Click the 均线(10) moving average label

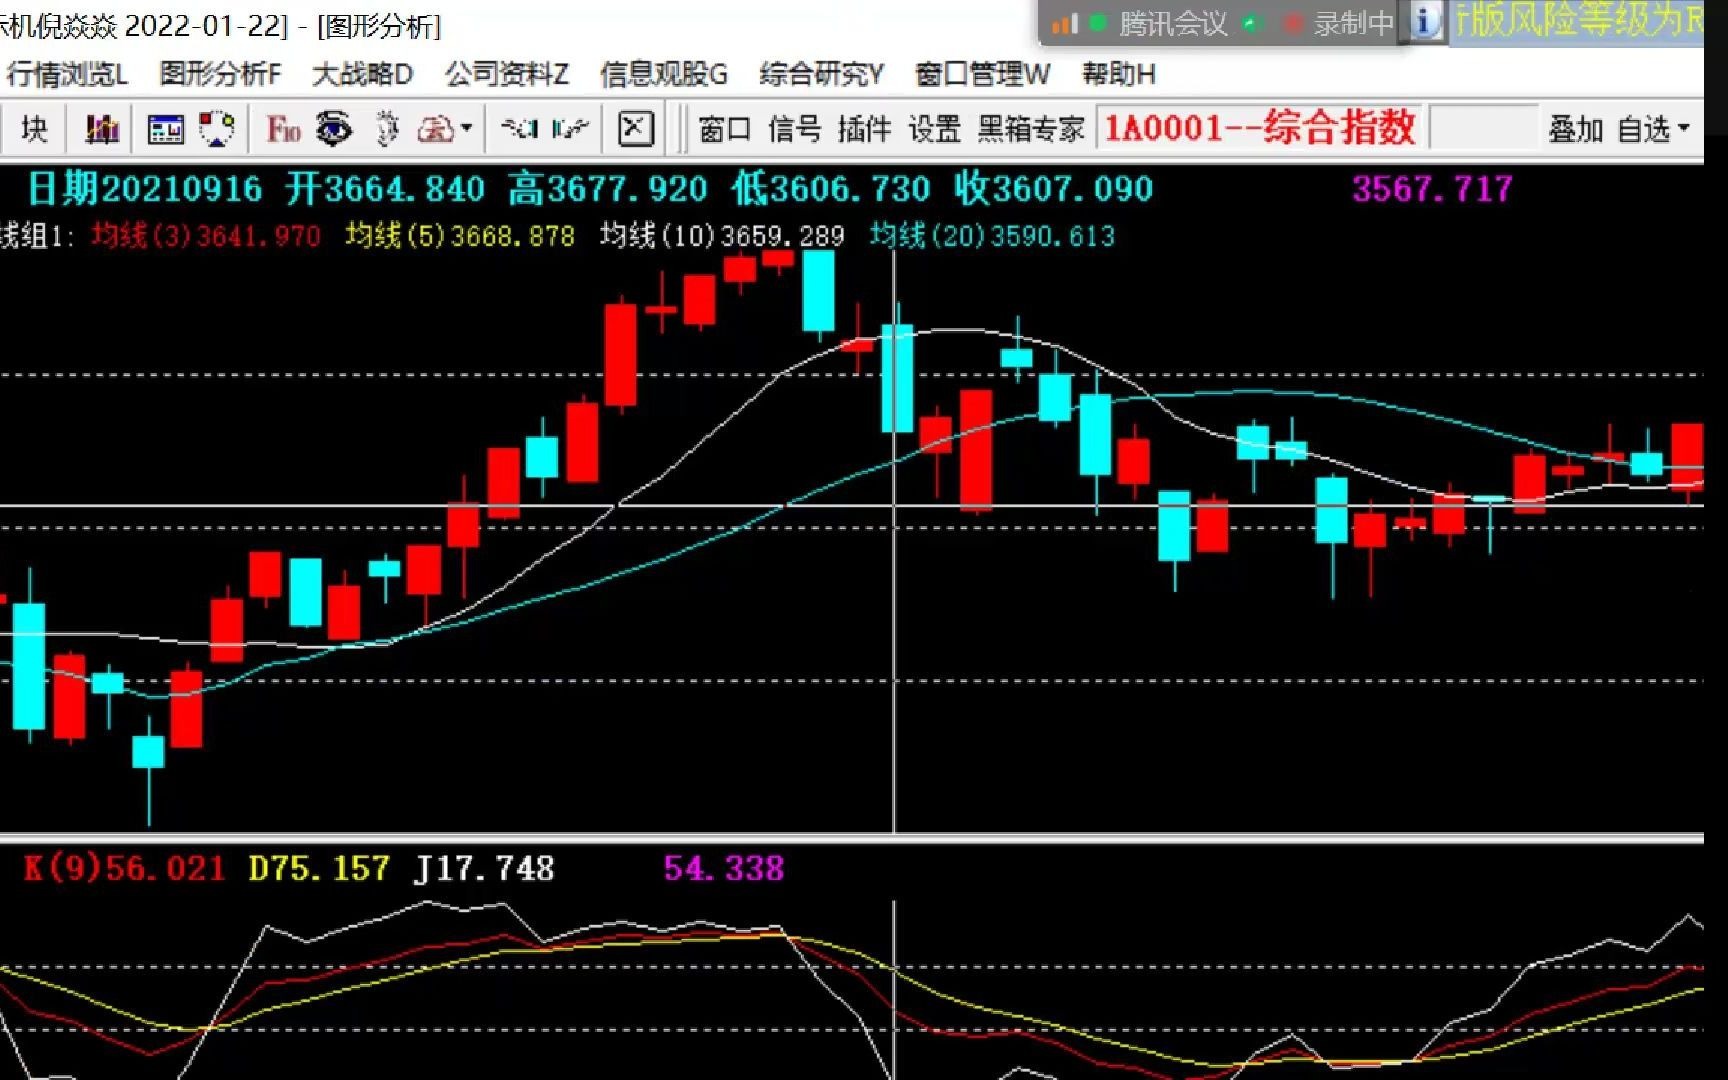pos(722,236)
